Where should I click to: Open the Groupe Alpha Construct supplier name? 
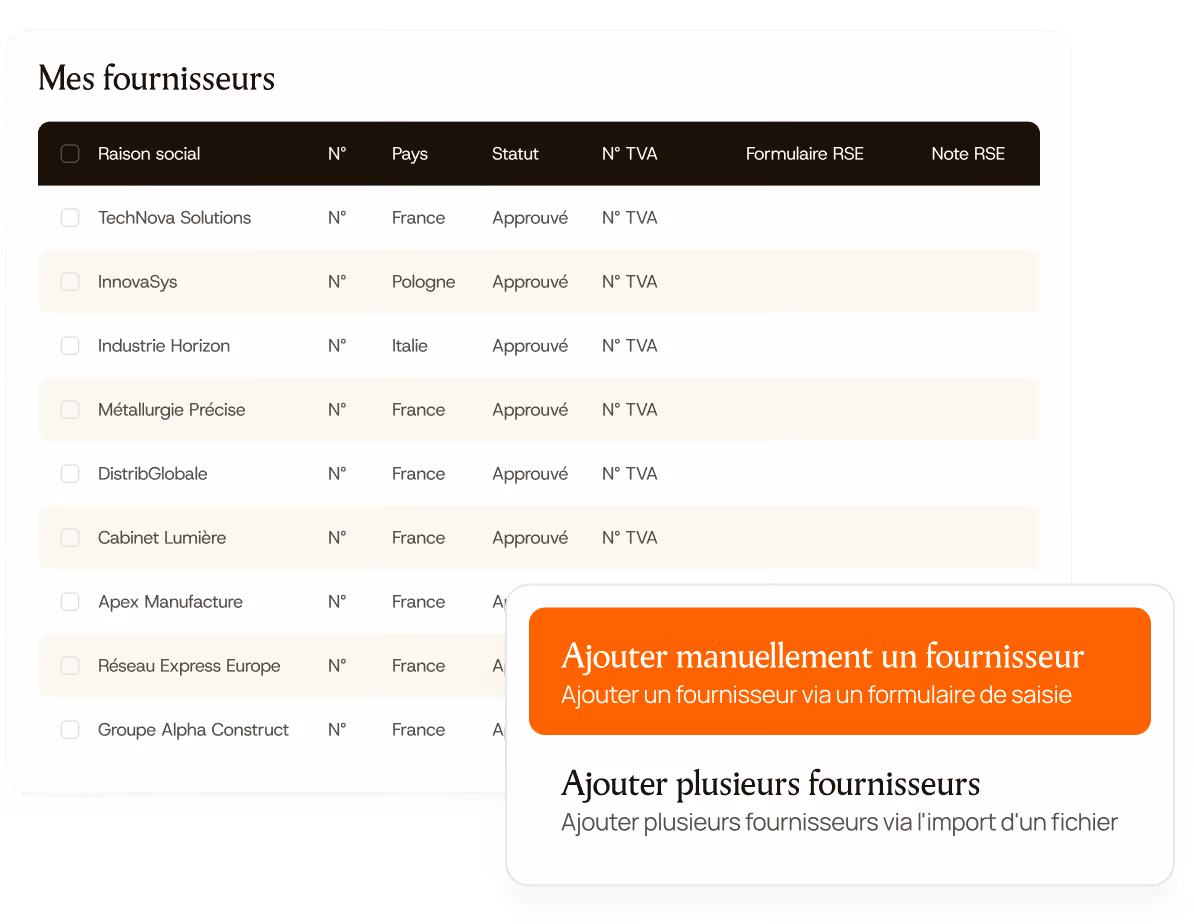click(193, 731)
